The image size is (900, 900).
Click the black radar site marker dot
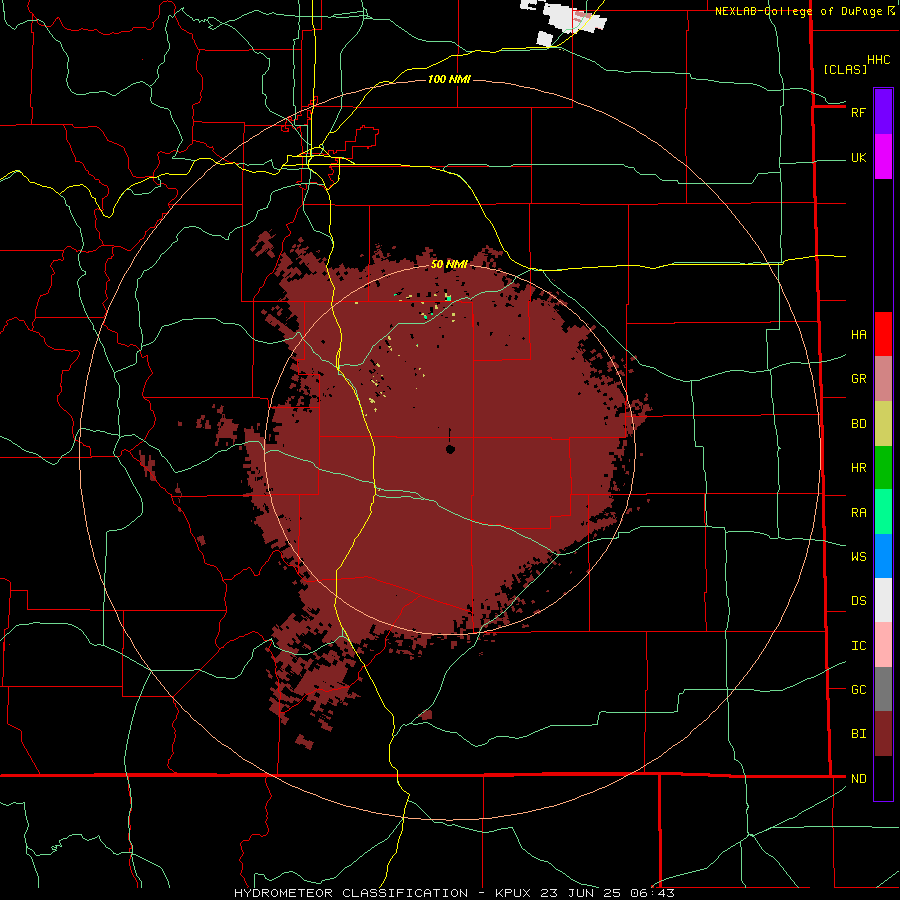pos(450,449)
